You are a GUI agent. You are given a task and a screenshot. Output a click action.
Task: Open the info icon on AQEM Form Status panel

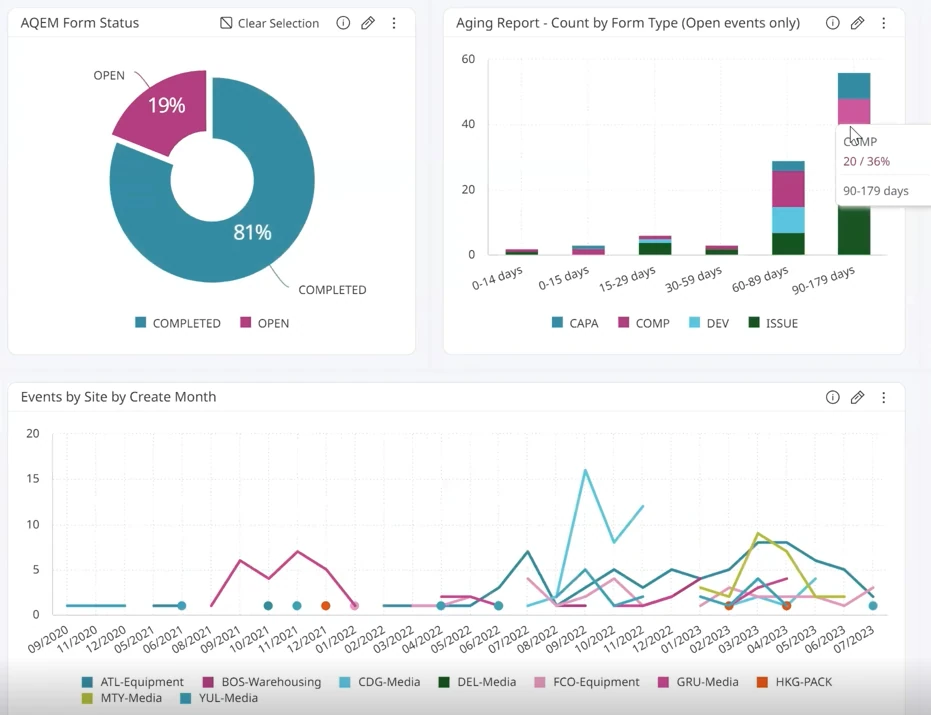pos(343,22)
